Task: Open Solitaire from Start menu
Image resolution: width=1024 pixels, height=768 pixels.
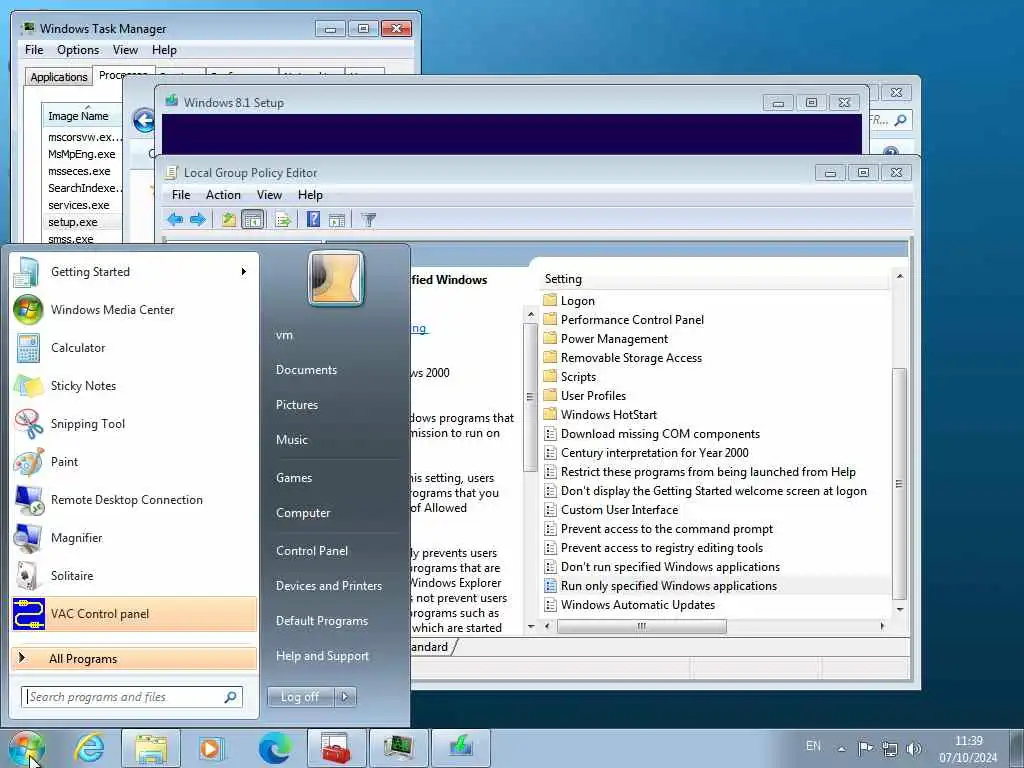Action: [x=135, y=575]
